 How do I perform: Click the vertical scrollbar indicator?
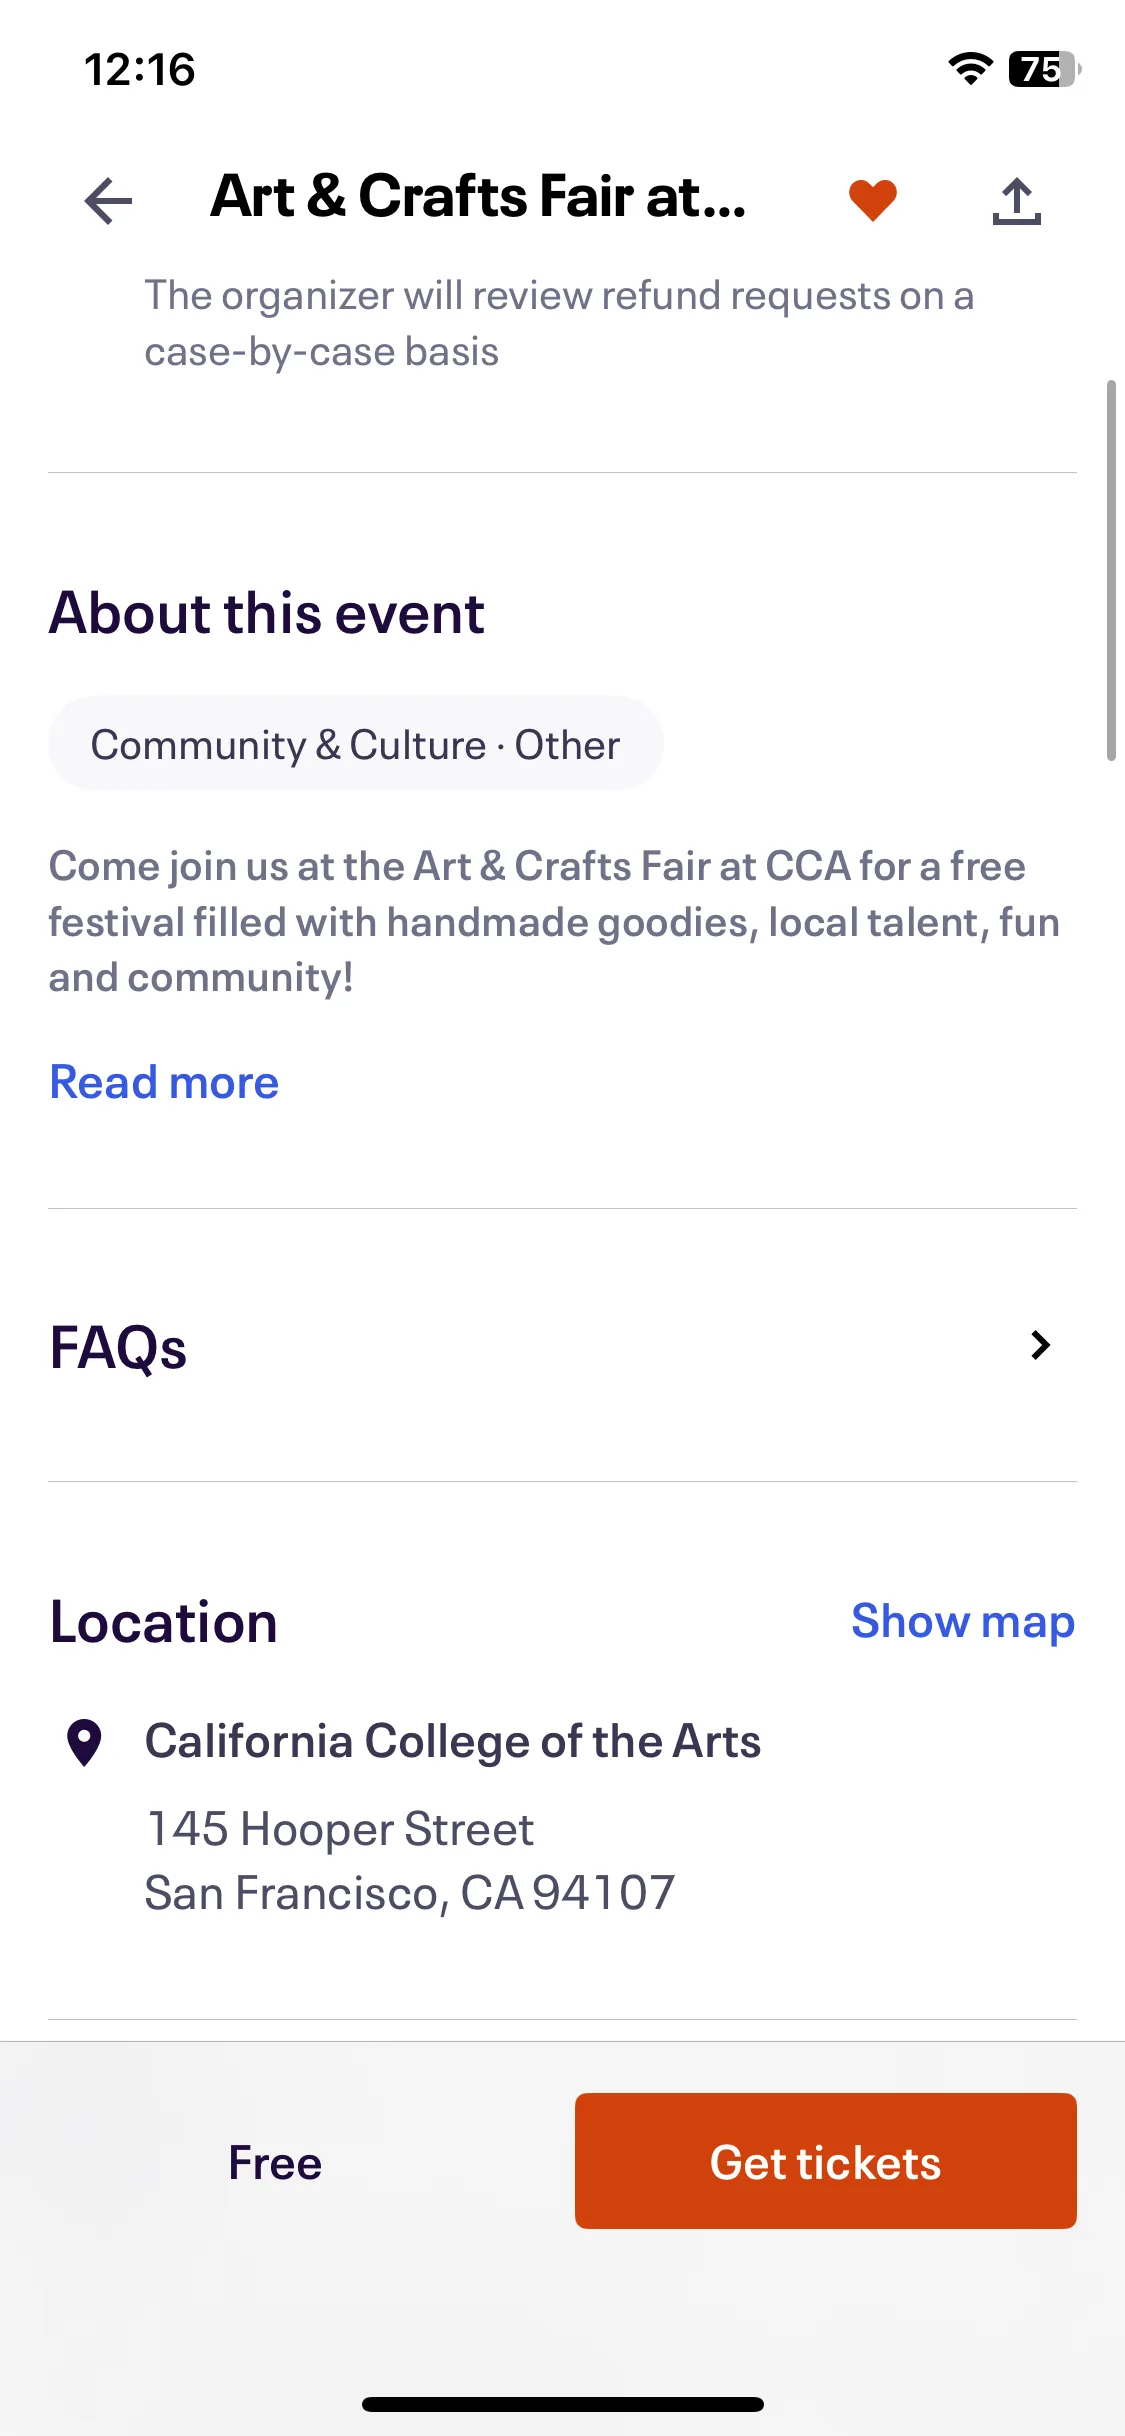pos(1111,570)
